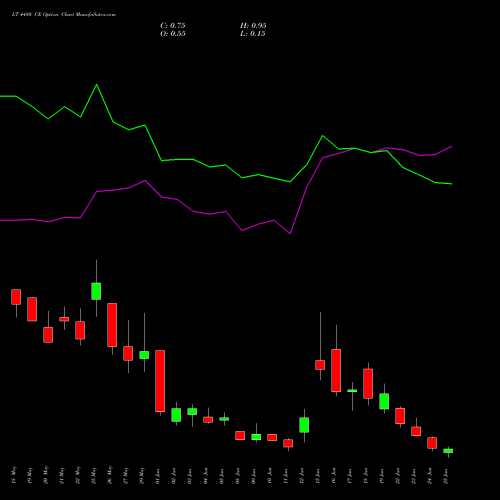The height and width of the screenshot is (500, 500).
Task: Click the '22 May' date axis label
Action: point(78,475)
